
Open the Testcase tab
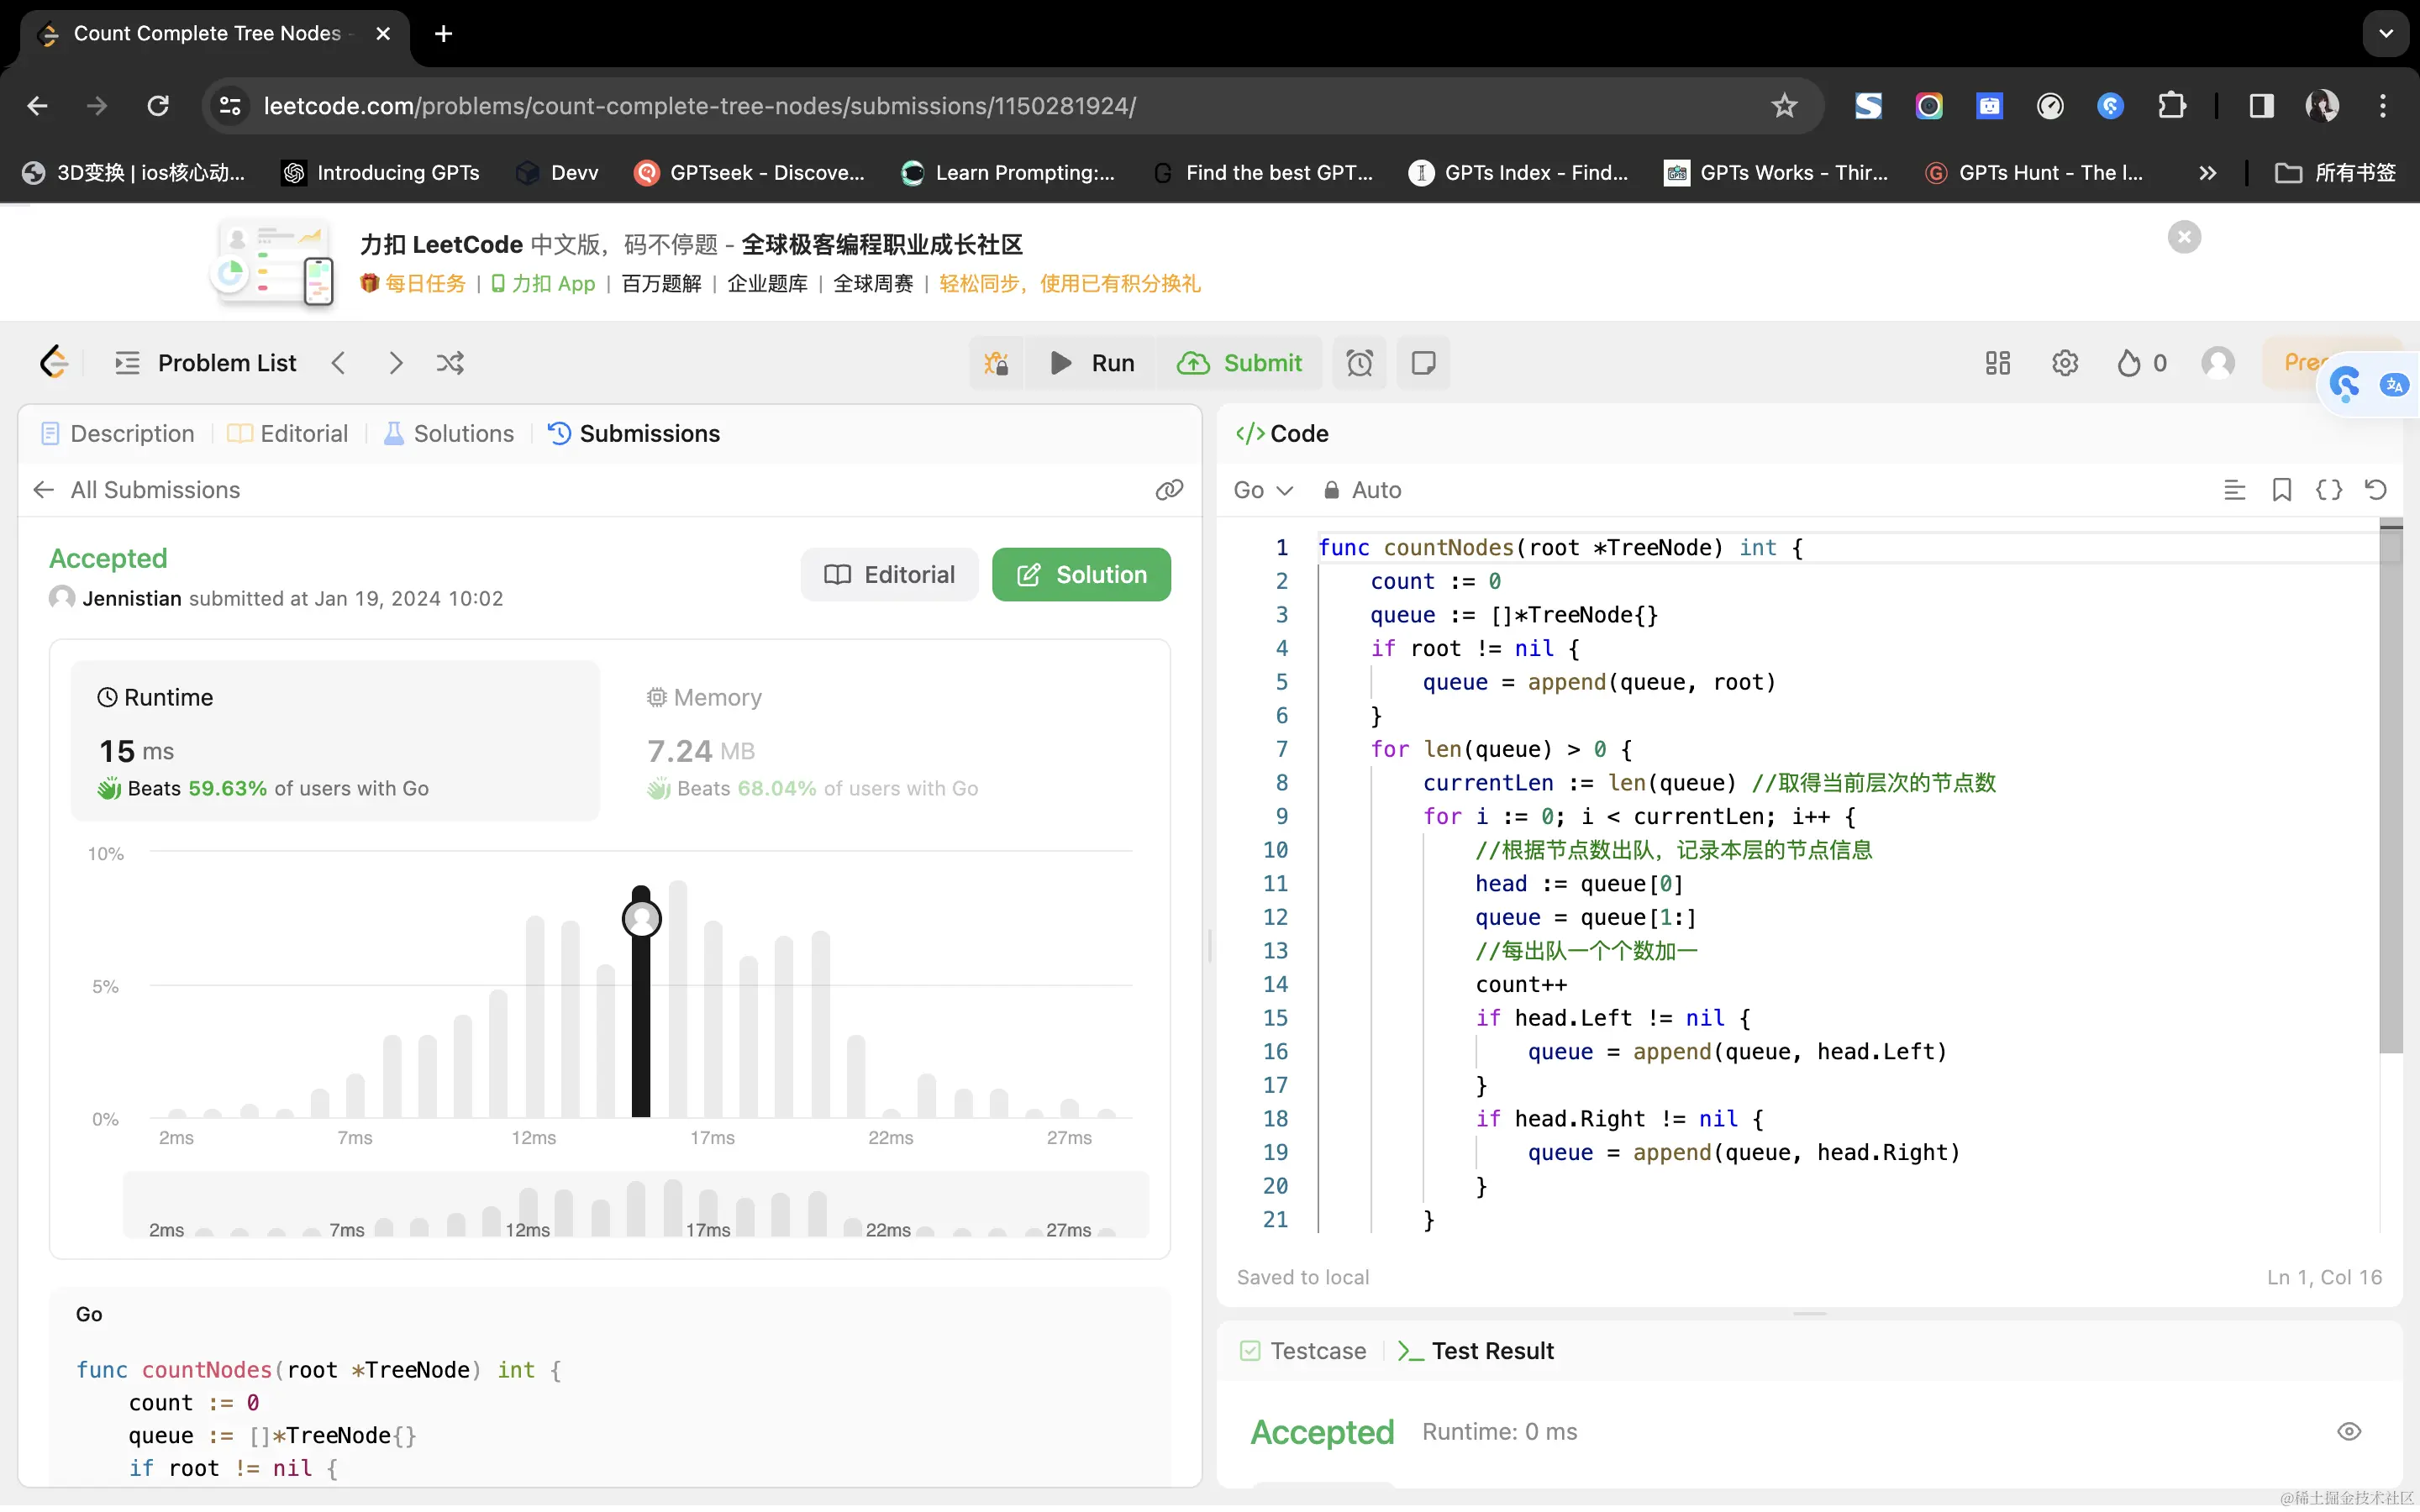[x=1303, y=1351]
